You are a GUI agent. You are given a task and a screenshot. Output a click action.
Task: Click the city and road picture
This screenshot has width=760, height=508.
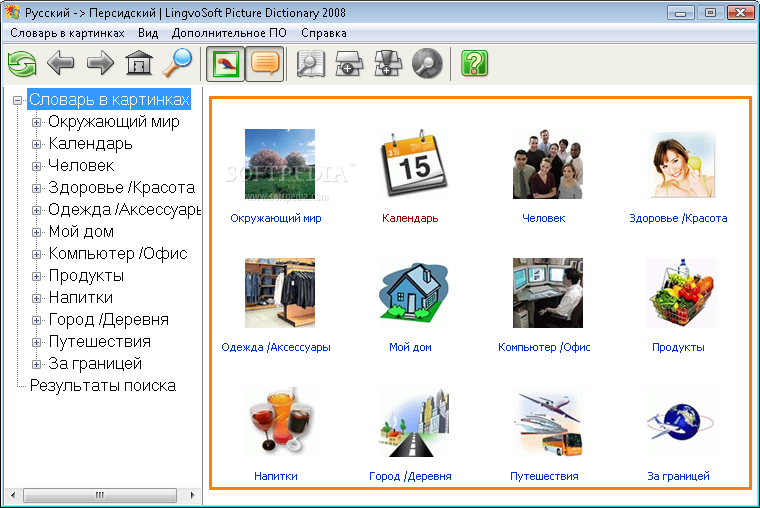tap(414, 422)
